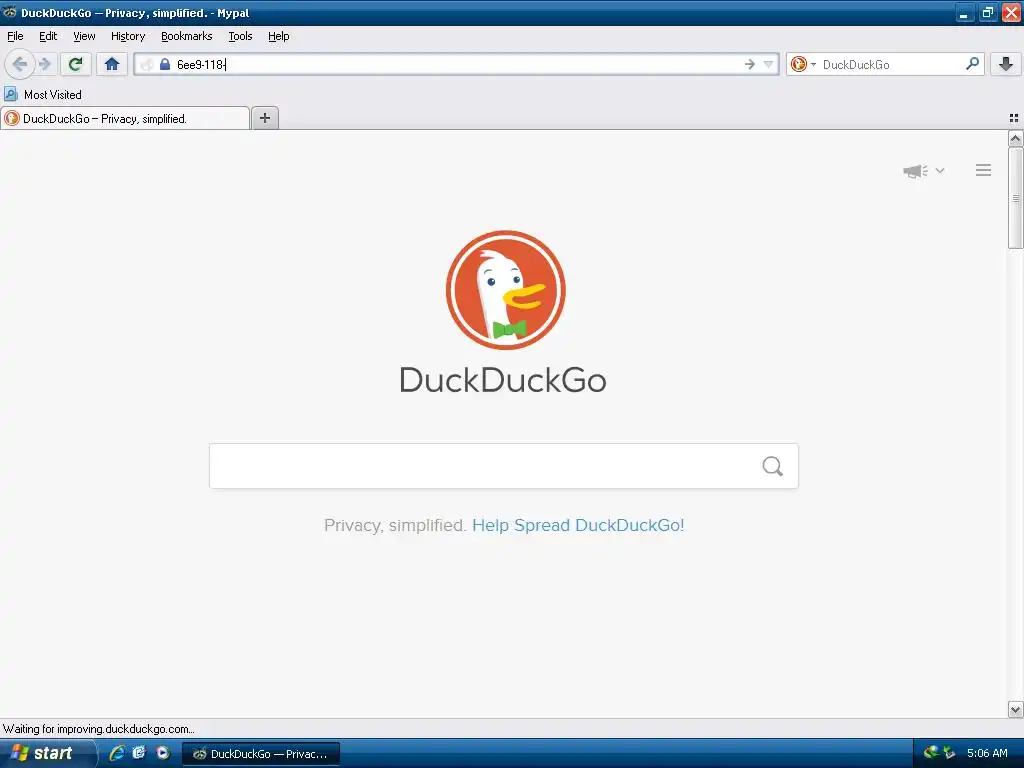Click the DuckDuckGo duck logo

point(505,290)
